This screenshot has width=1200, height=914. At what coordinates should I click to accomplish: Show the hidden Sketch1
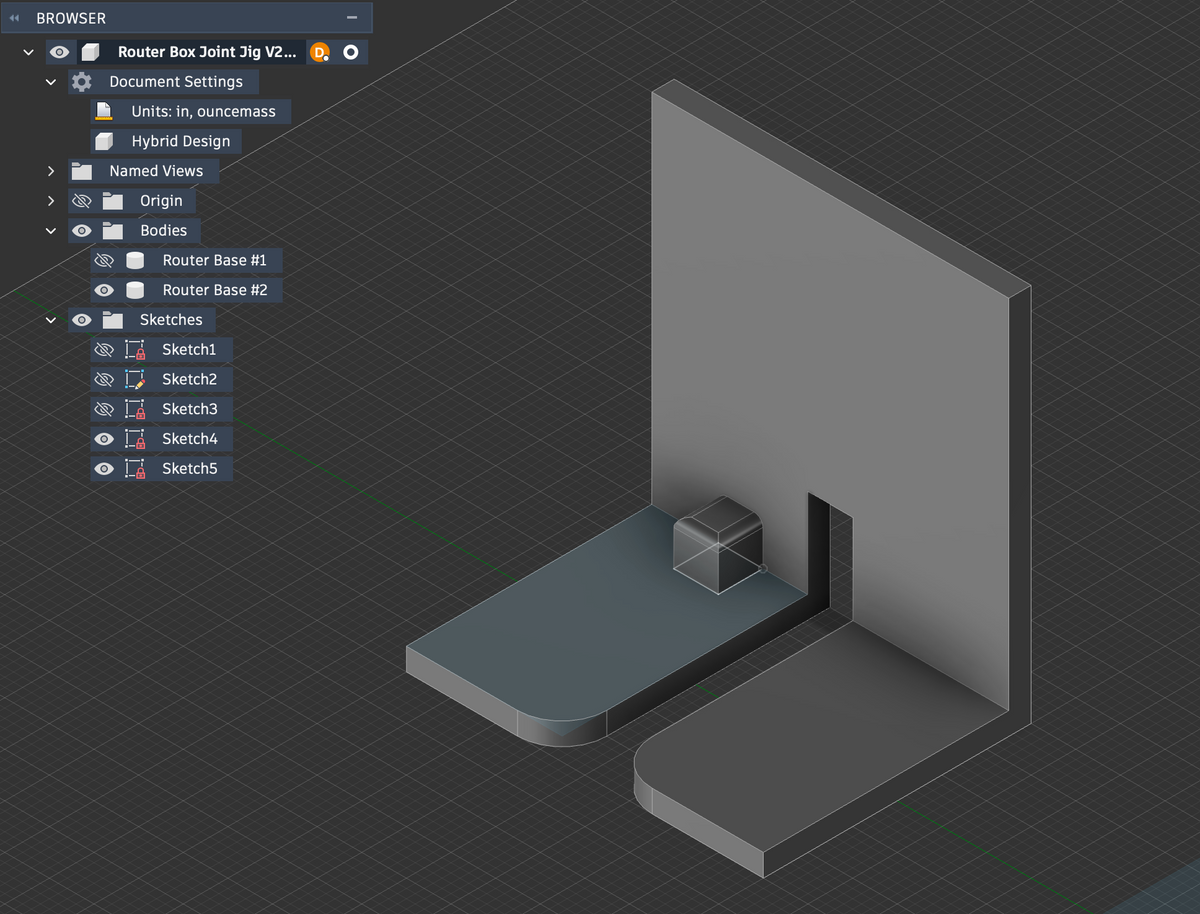[104, 350]
